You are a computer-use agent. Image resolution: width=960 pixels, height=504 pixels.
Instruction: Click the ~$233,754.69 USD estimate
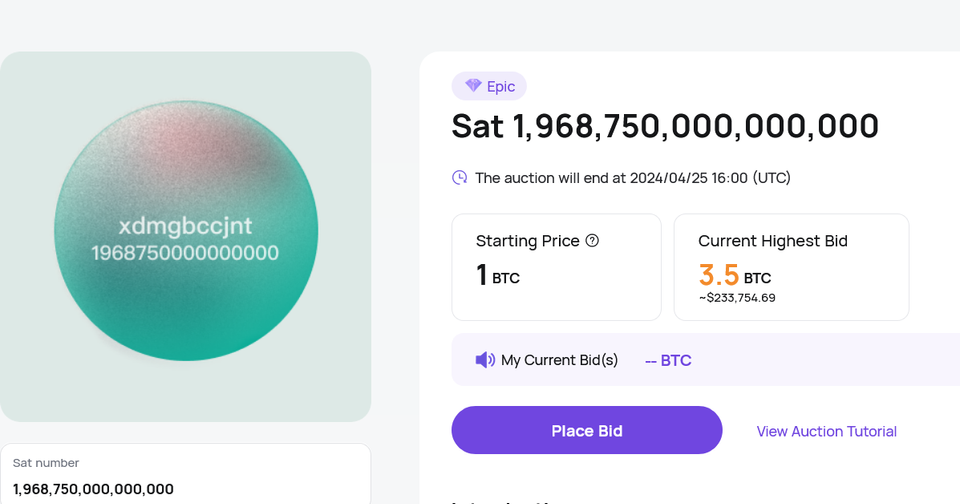coord(737,298)
